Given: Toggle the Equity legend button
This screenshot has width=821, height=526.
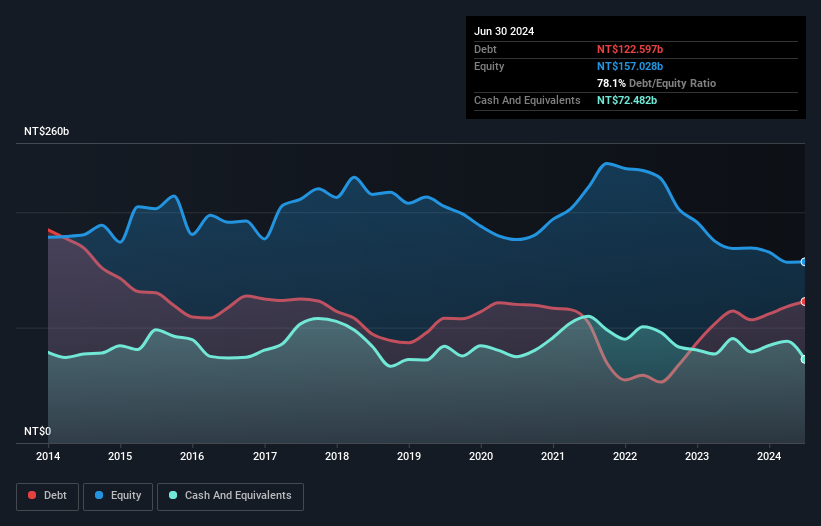Looking at the screenshot, I should [118, 496].
